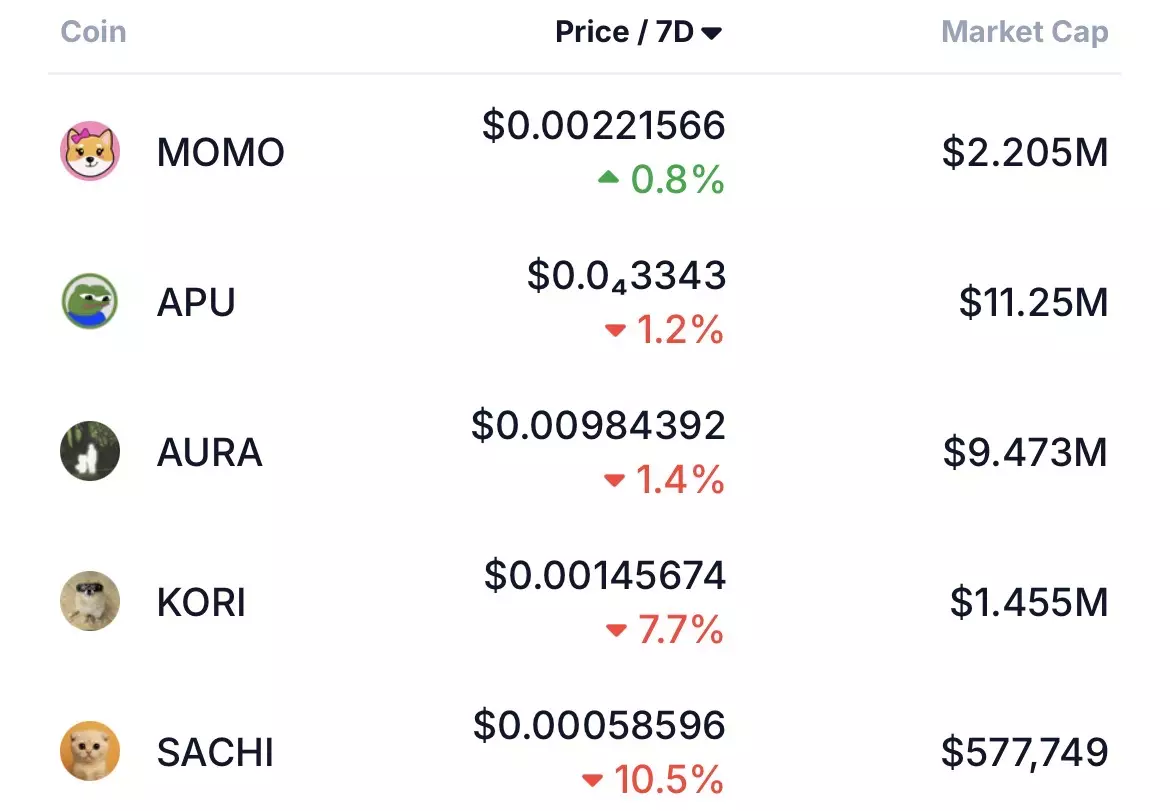Open the MOMO coin name link
Viewport: 1170px width, 811px height.
[221, 152]
